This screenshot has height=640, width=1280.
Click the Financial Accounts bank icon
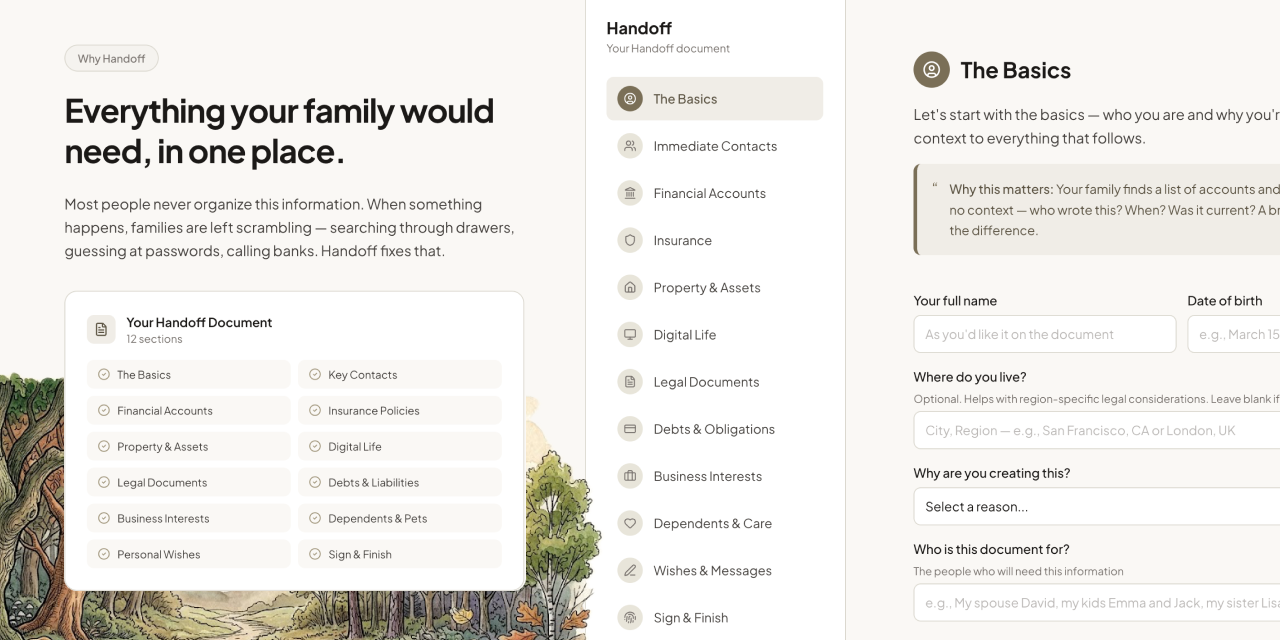[630, 193]
